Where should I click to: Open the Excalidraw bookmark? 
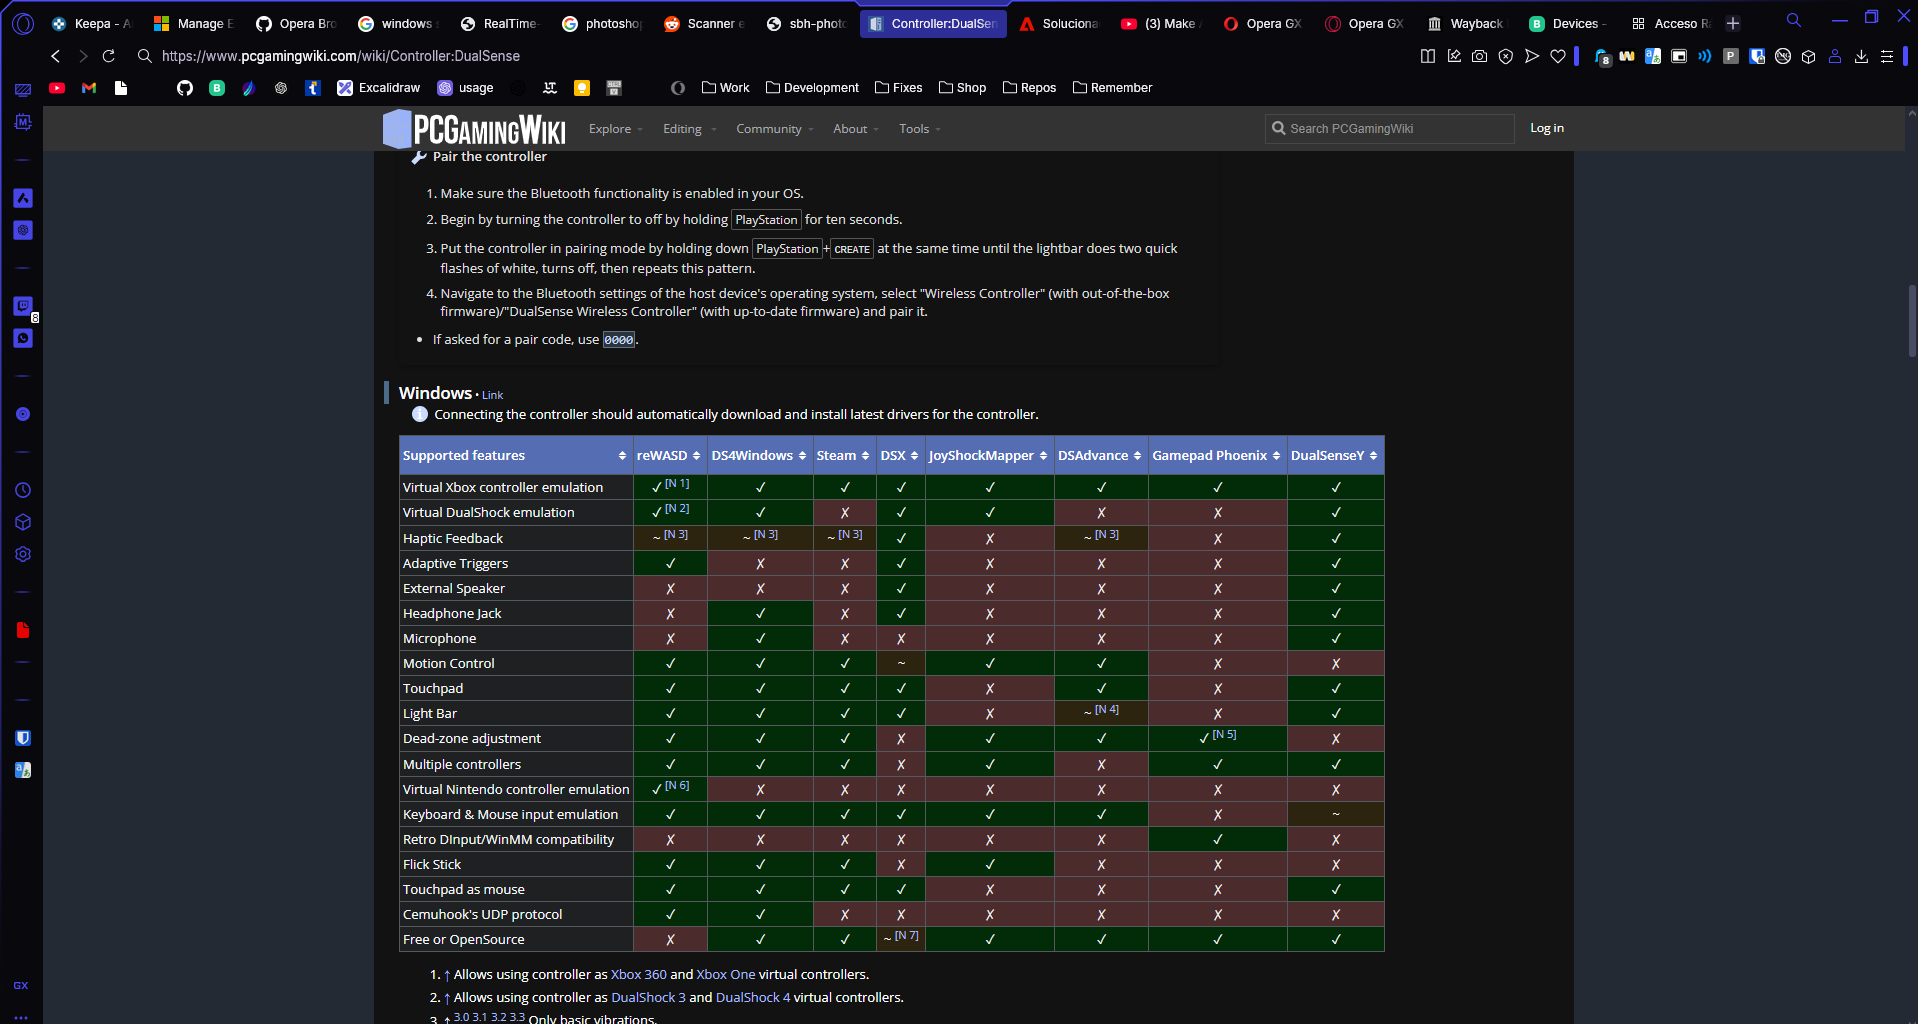click(x=378, y=88)
